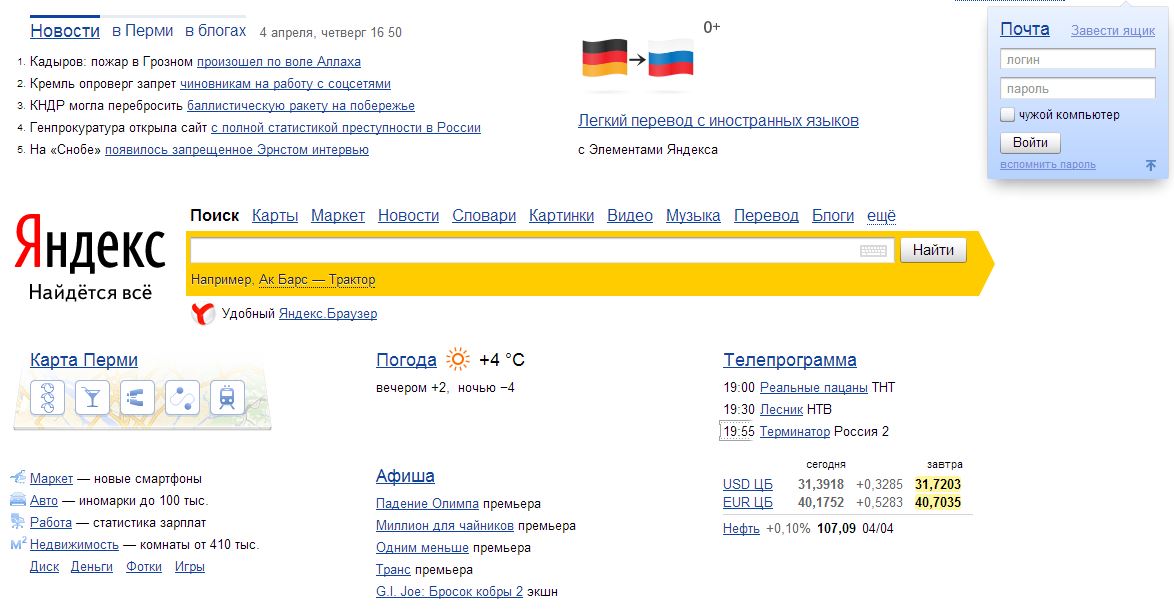Open the Игры link
The image size is (1174, 609).
click(189, 566)
